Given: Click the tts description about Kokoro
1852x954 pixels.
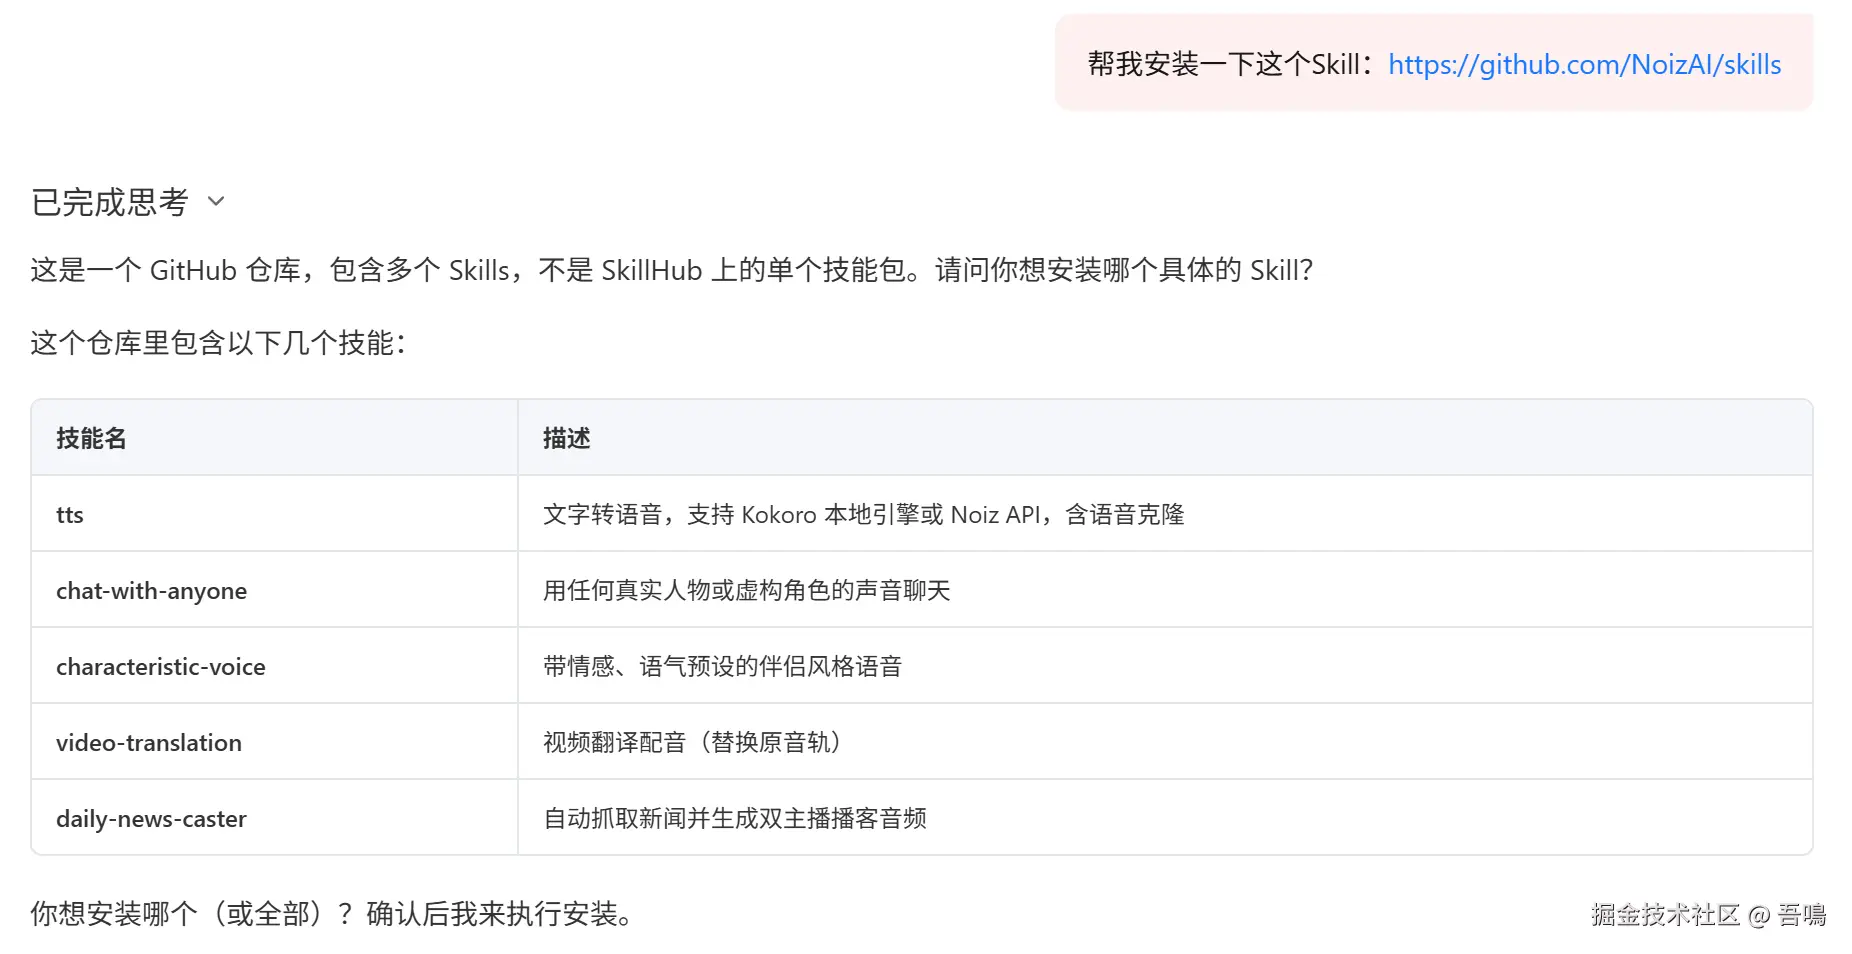Looking at the screenshot, I should (863, 515).
